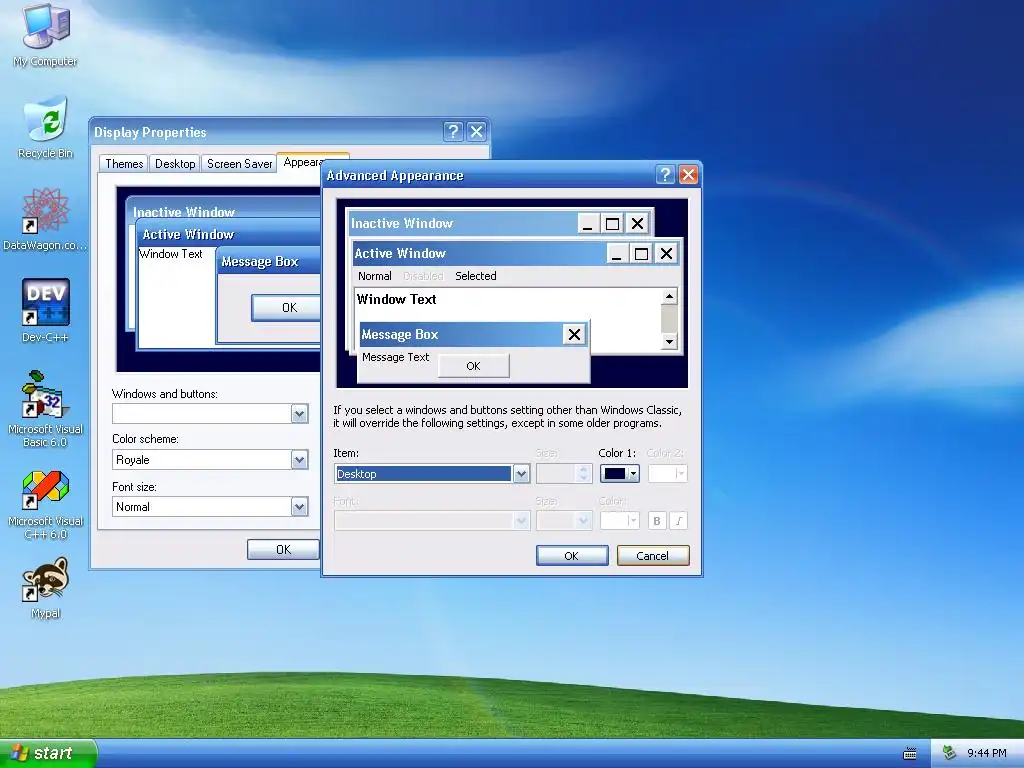This screenshot has height=768, width=1024.
Task: Click OK in Display Properties window
Action: pos(283,549)
